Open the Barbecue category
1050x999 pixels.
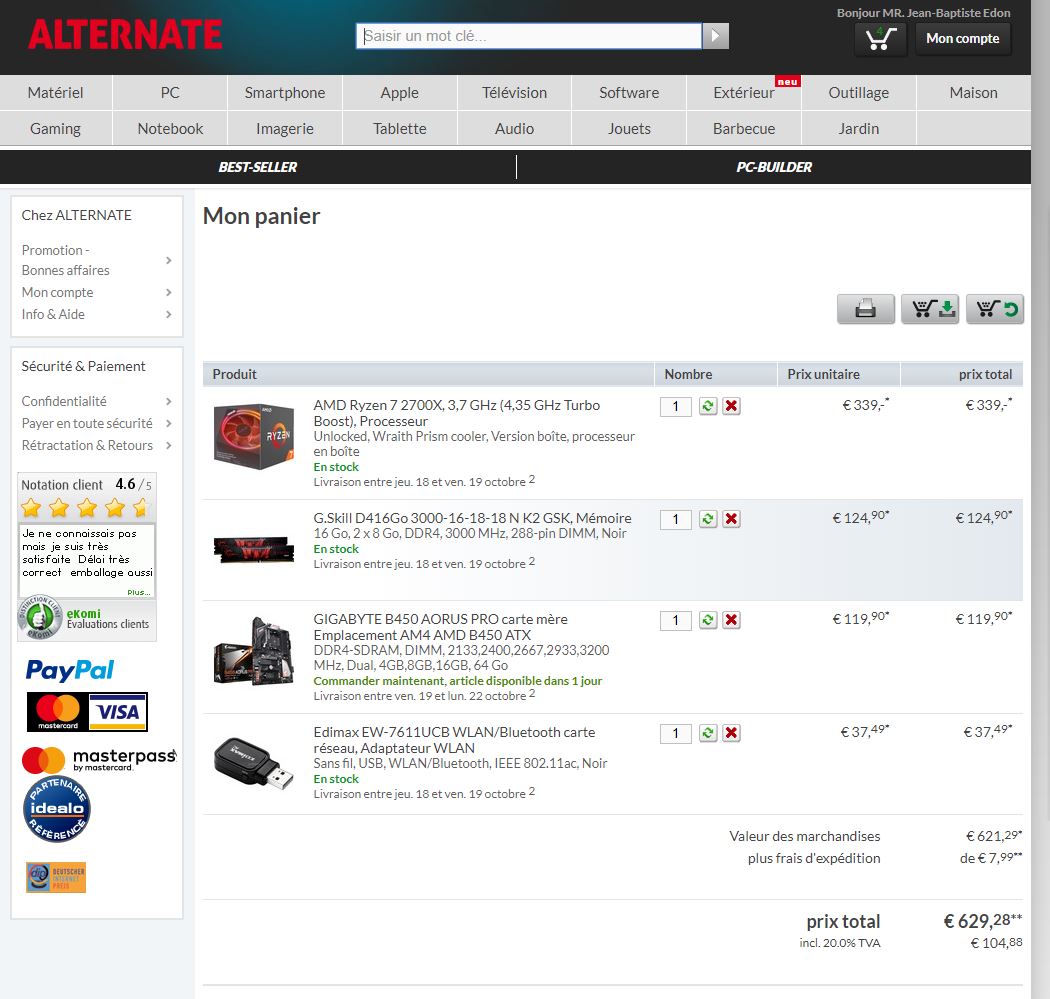pos(744,129)
